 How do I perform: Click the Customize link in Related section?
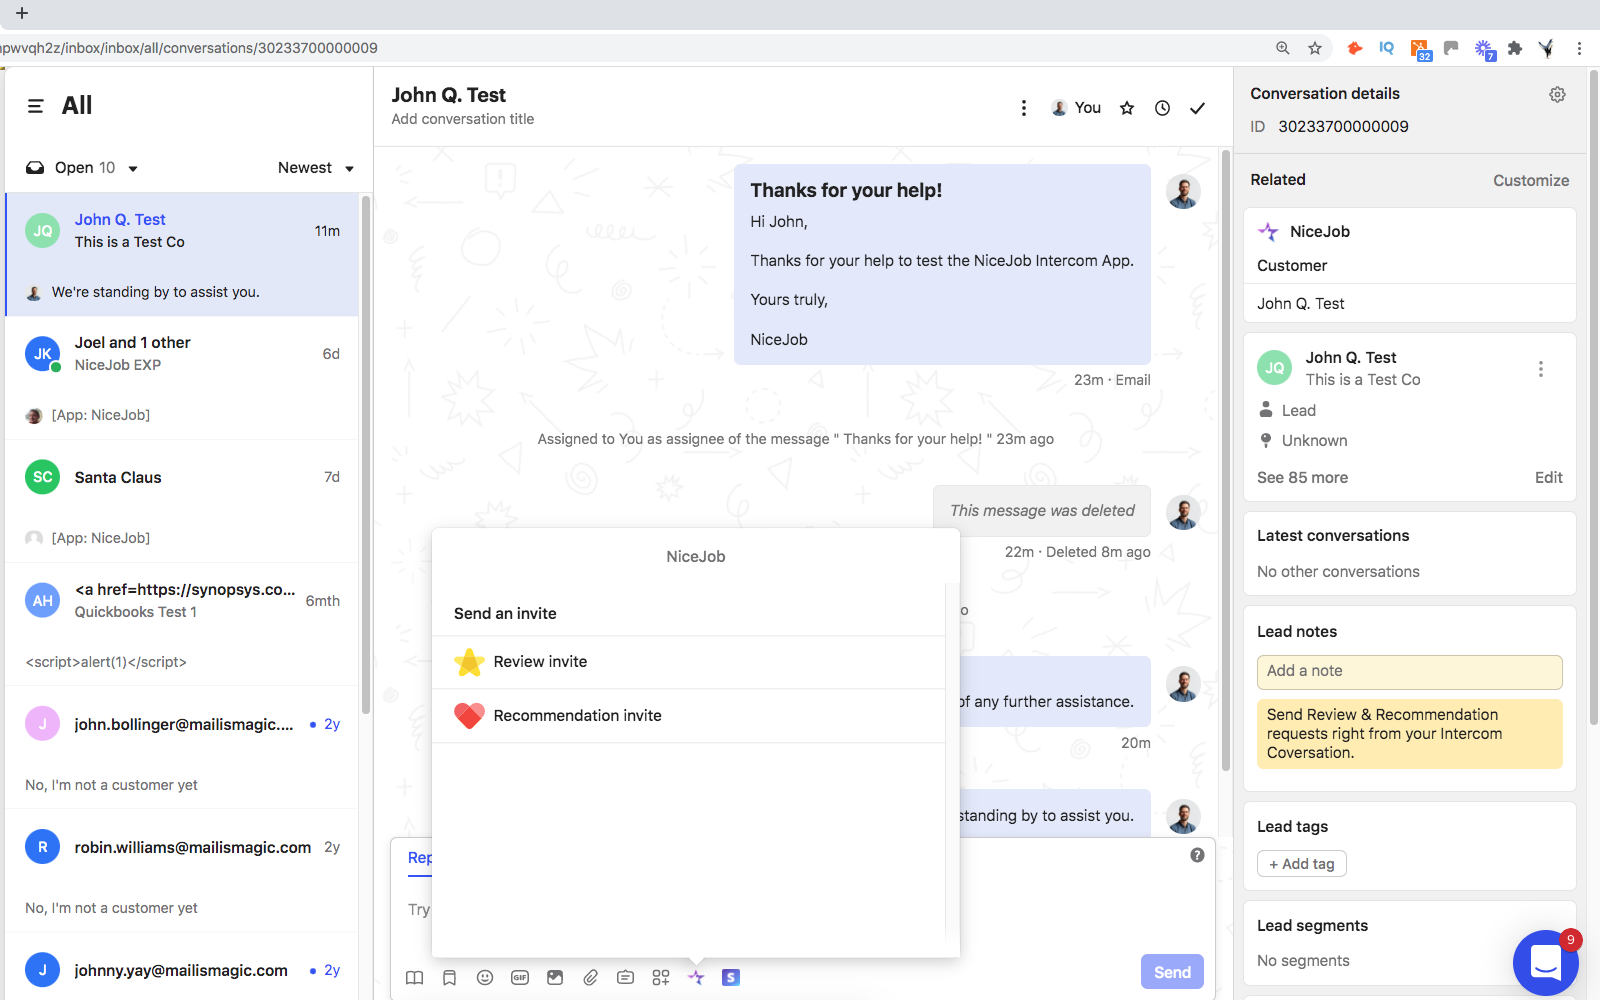(1531, 180)
